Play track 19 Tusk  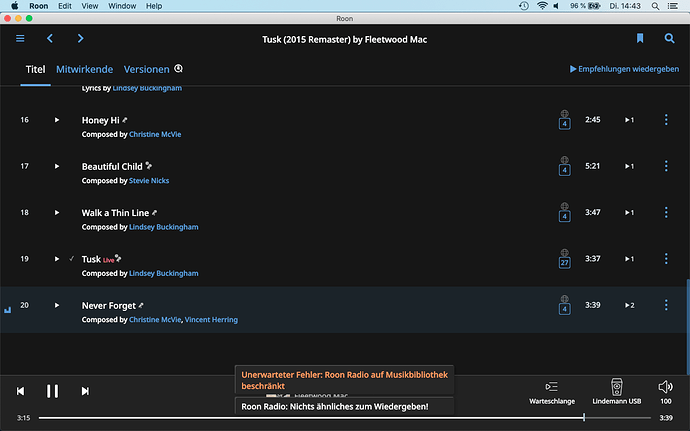click(57, 259)
